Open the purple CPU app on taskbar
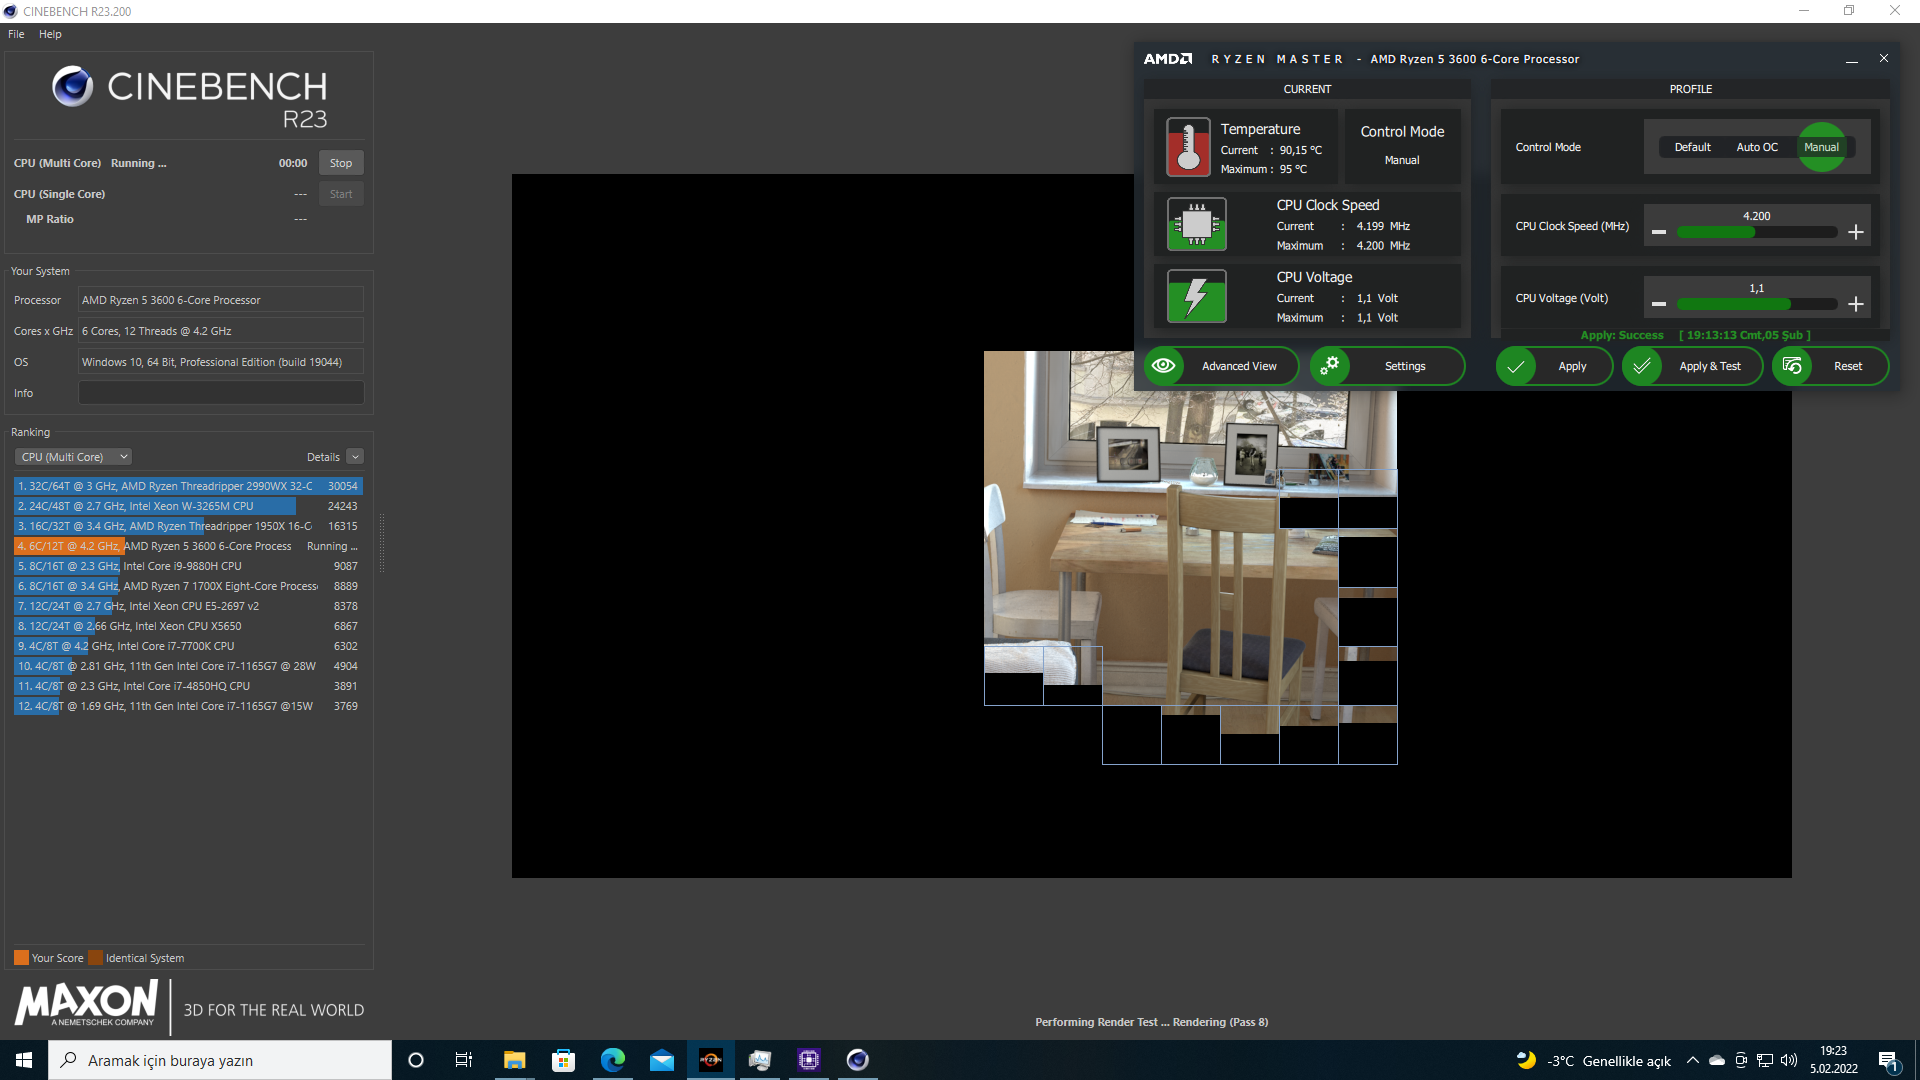 coord(808,1060)
